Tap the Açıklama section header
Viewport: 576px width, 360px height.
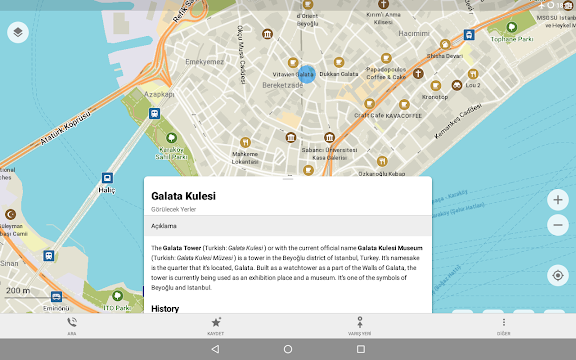(288, 226)
